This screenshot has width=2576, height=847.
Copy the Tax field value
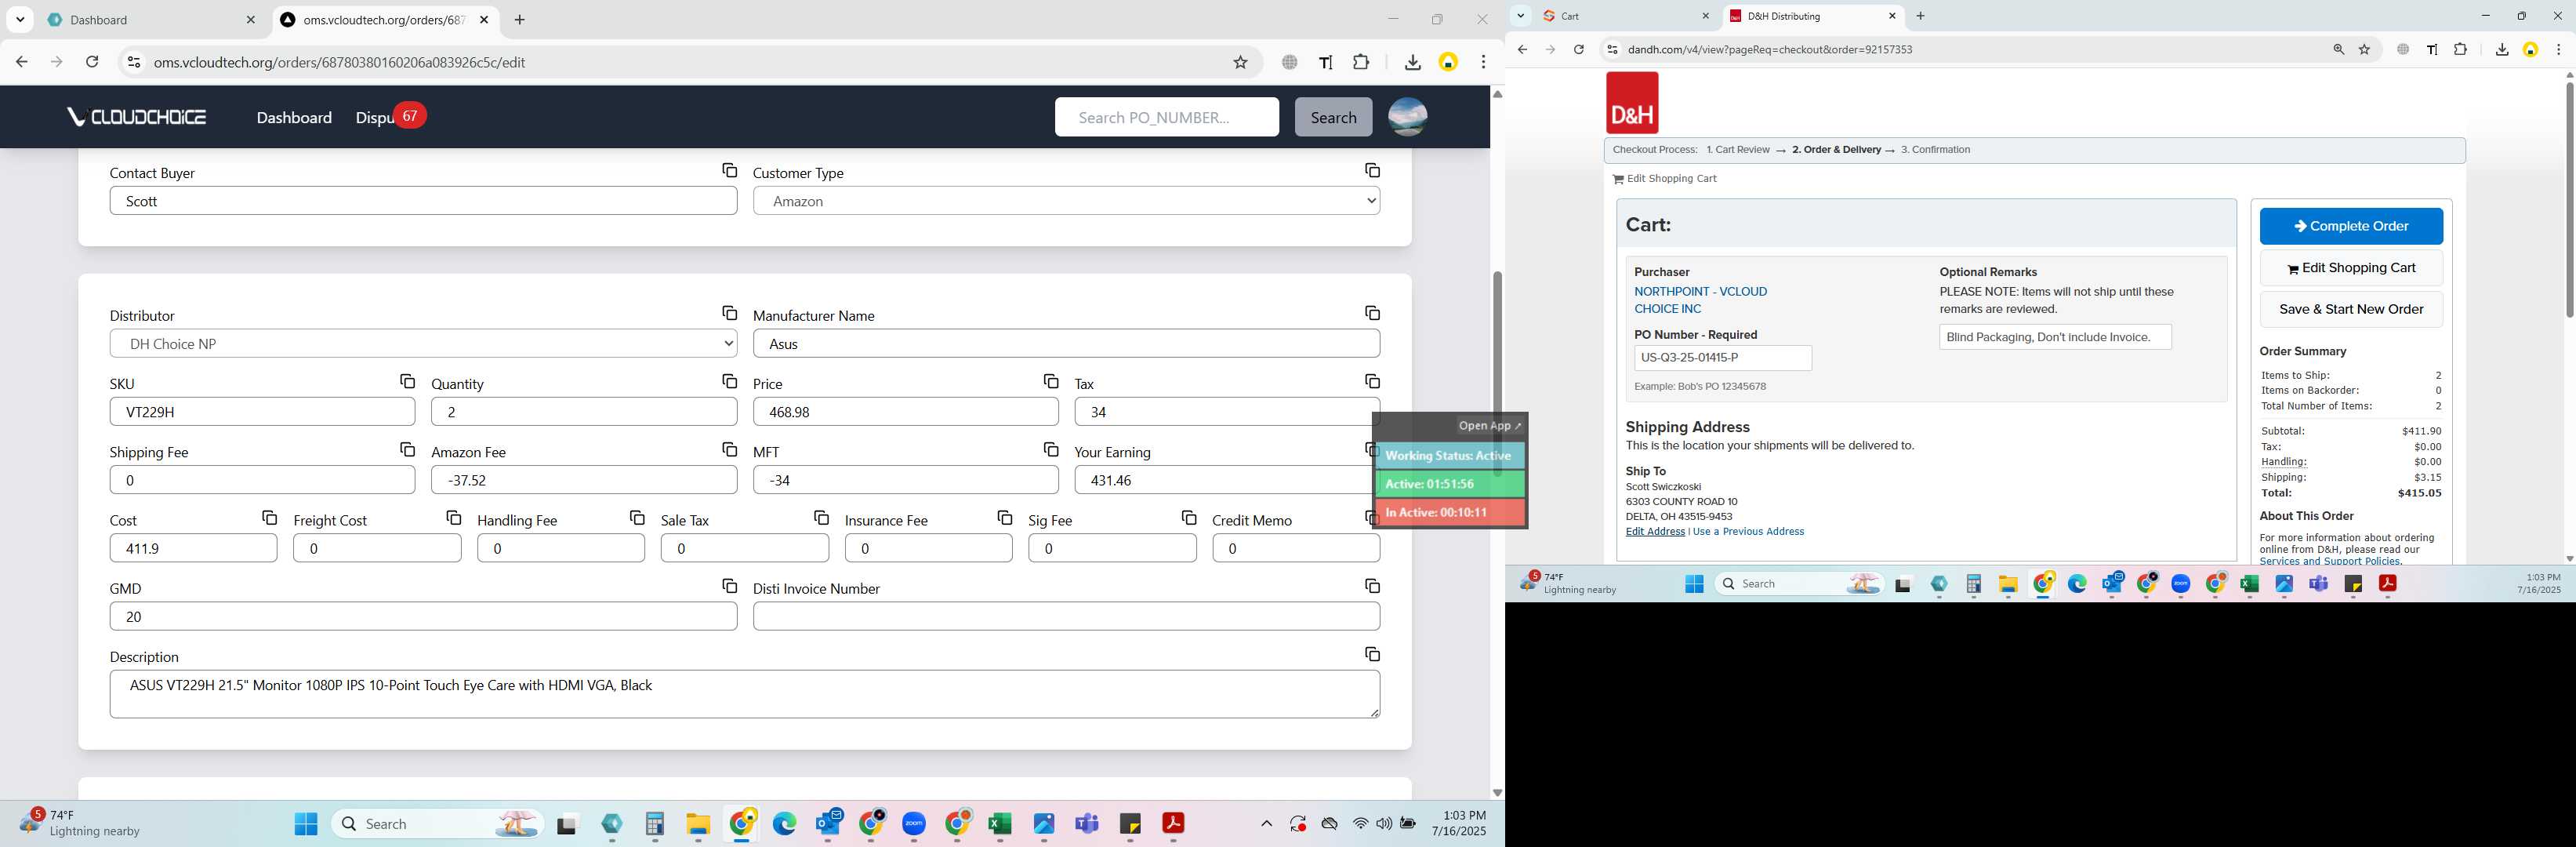pyautogui.click(x=1372, y=382)
